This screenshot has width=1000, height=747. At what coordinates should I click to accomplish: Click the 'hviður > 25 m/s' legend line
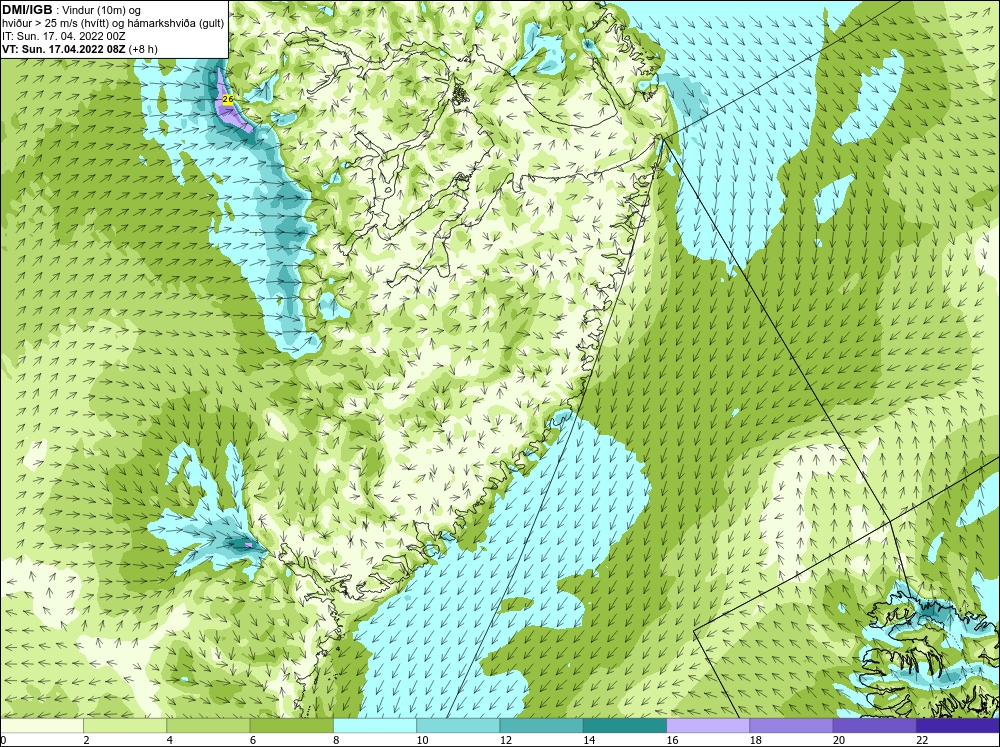(113, 23)
